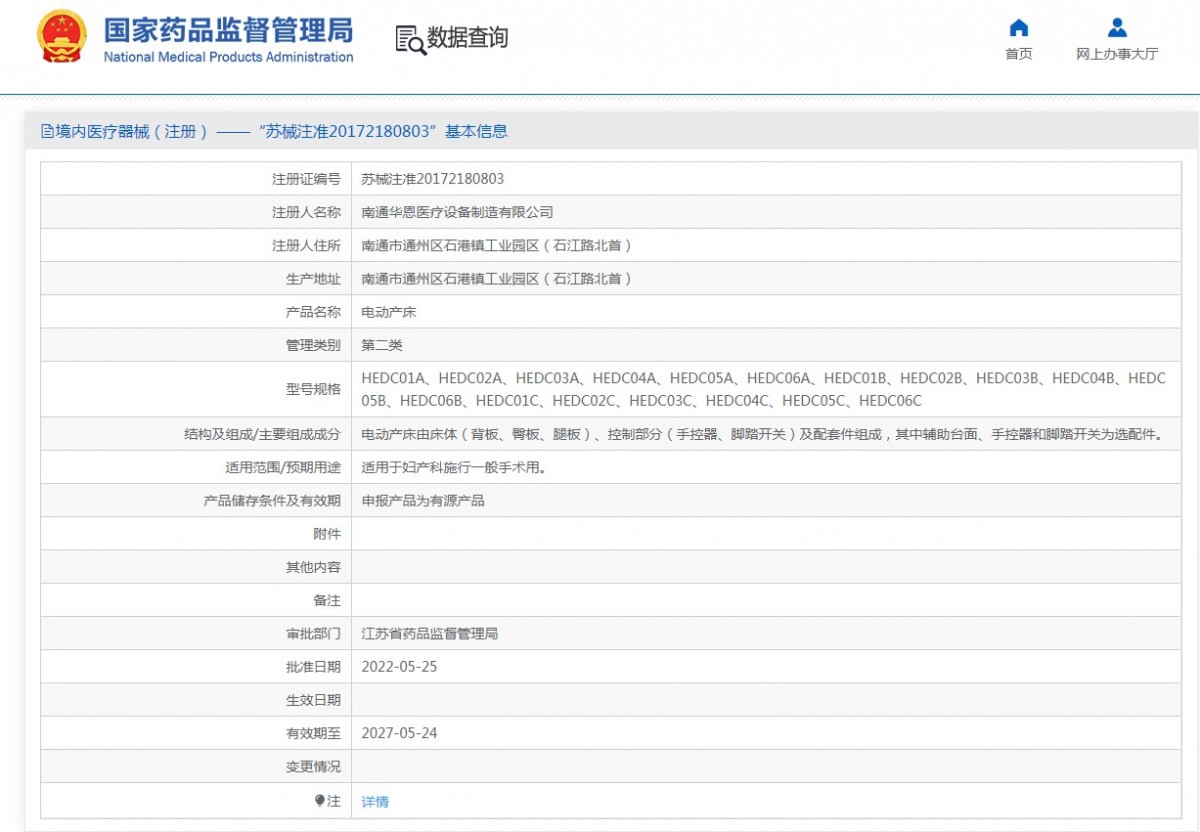1200x832 pixels.
Task: Select registration number 苏械注准20172180803 value
Action: [432, 179]
